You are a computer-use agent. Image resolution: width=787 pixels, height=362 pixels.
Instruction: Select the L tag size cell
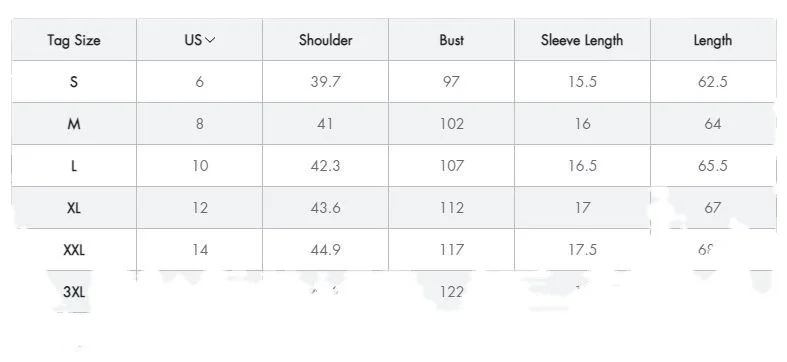74,166
